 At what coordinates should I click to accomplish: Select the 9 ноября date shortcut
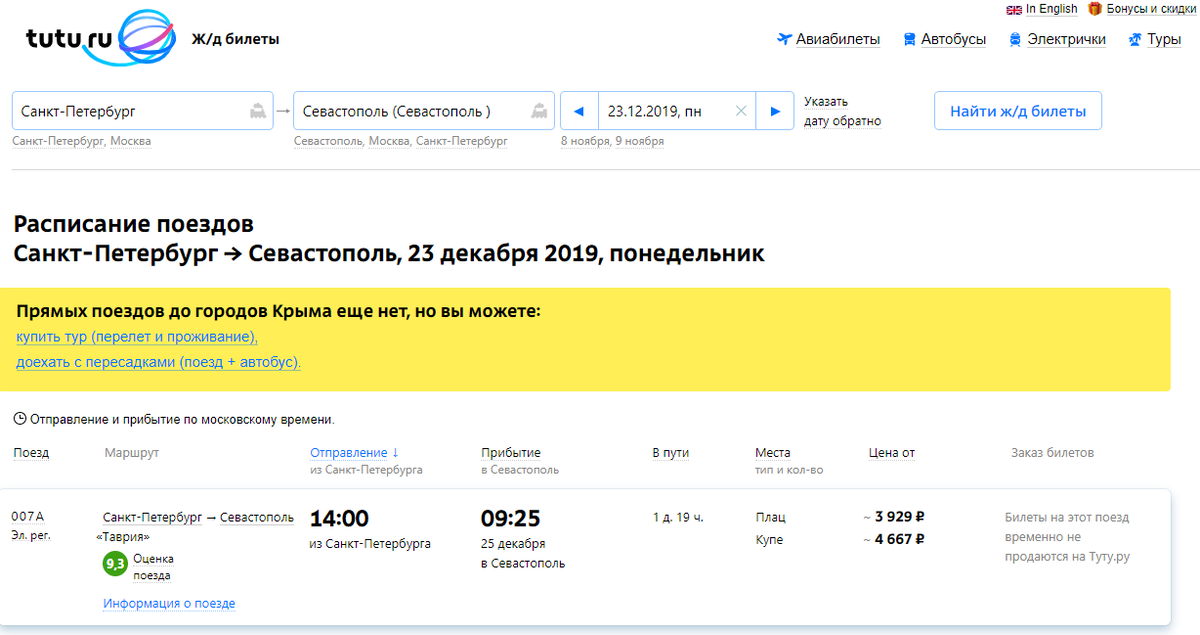pos(639,141)
